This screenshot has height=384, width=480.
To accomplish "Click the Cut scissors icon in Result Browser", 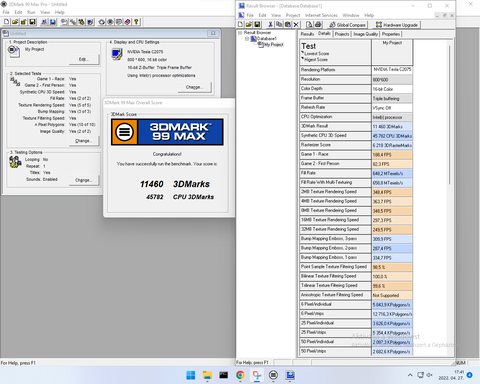I will tap(270, 25).
